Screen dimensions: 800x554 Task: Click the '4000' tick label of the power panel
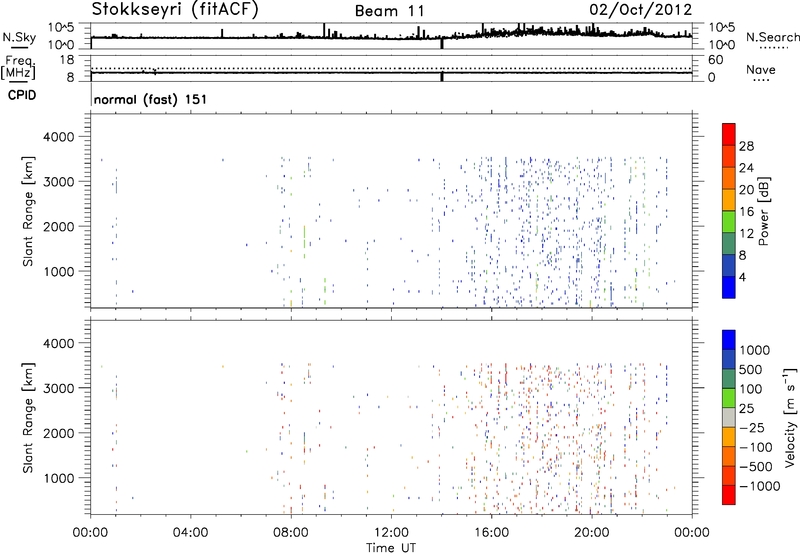[58, 137]
